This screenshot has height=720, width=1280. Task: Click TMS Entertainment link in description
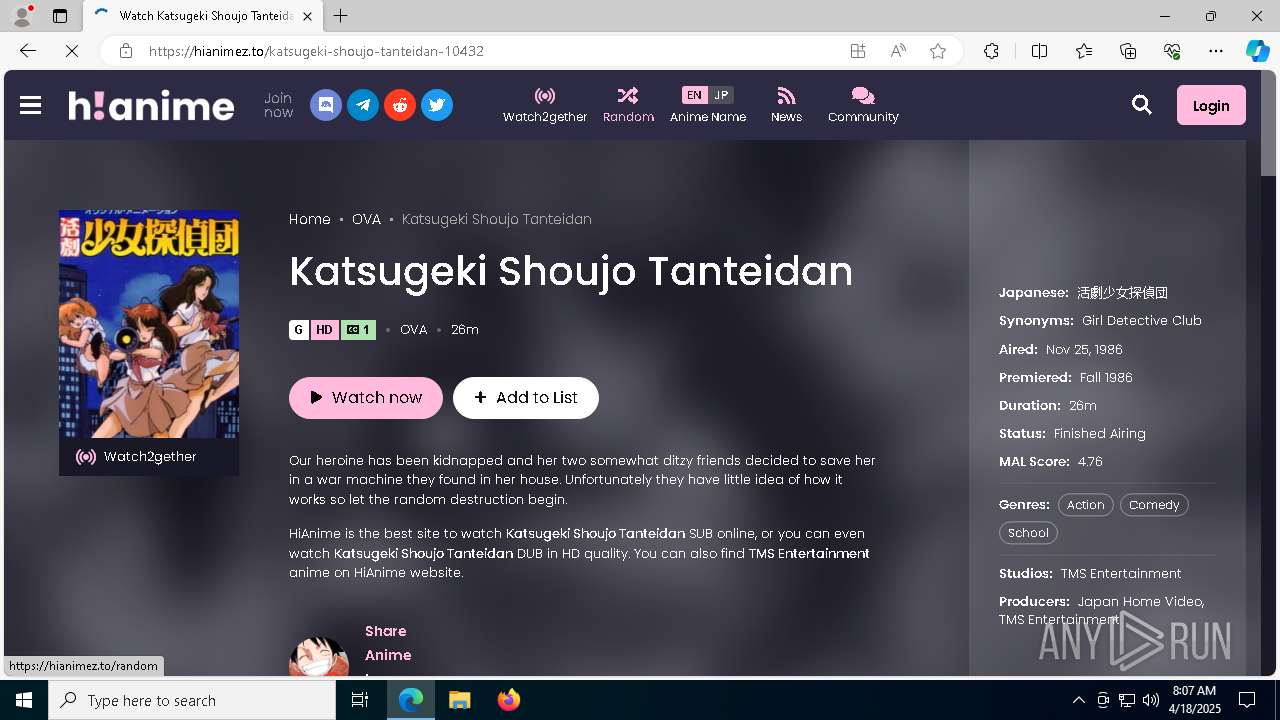click(x=809, y=553)
